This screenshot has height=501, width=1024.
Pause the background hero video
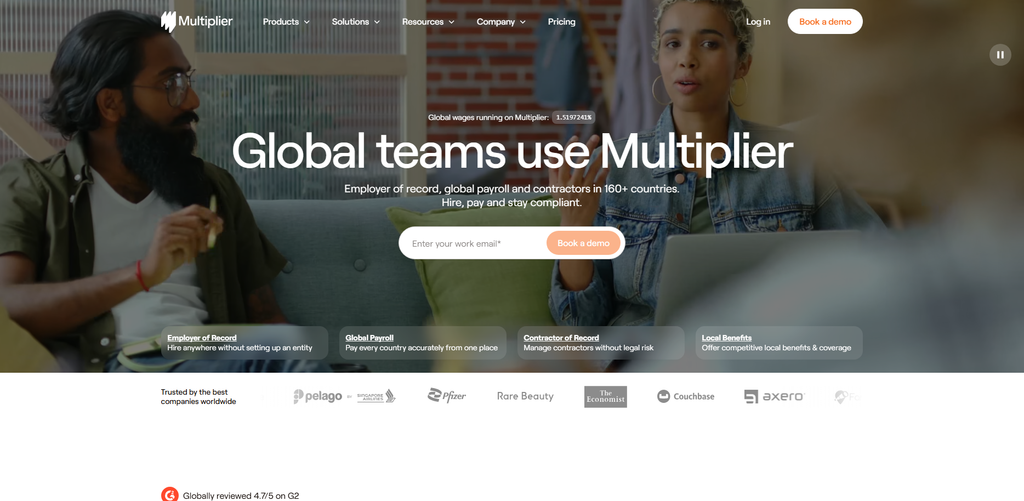pyautogui.click(x=1000, y=55)
